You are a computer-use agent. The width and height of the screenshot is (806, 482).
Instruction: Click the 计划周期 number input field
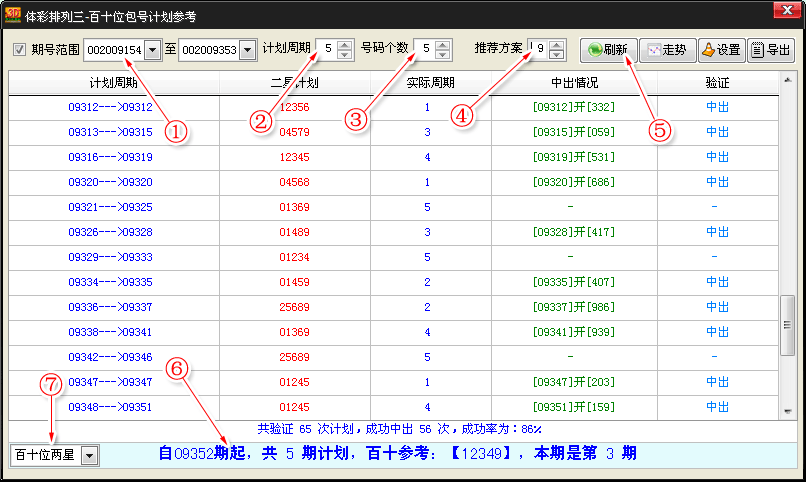[327, 49]
